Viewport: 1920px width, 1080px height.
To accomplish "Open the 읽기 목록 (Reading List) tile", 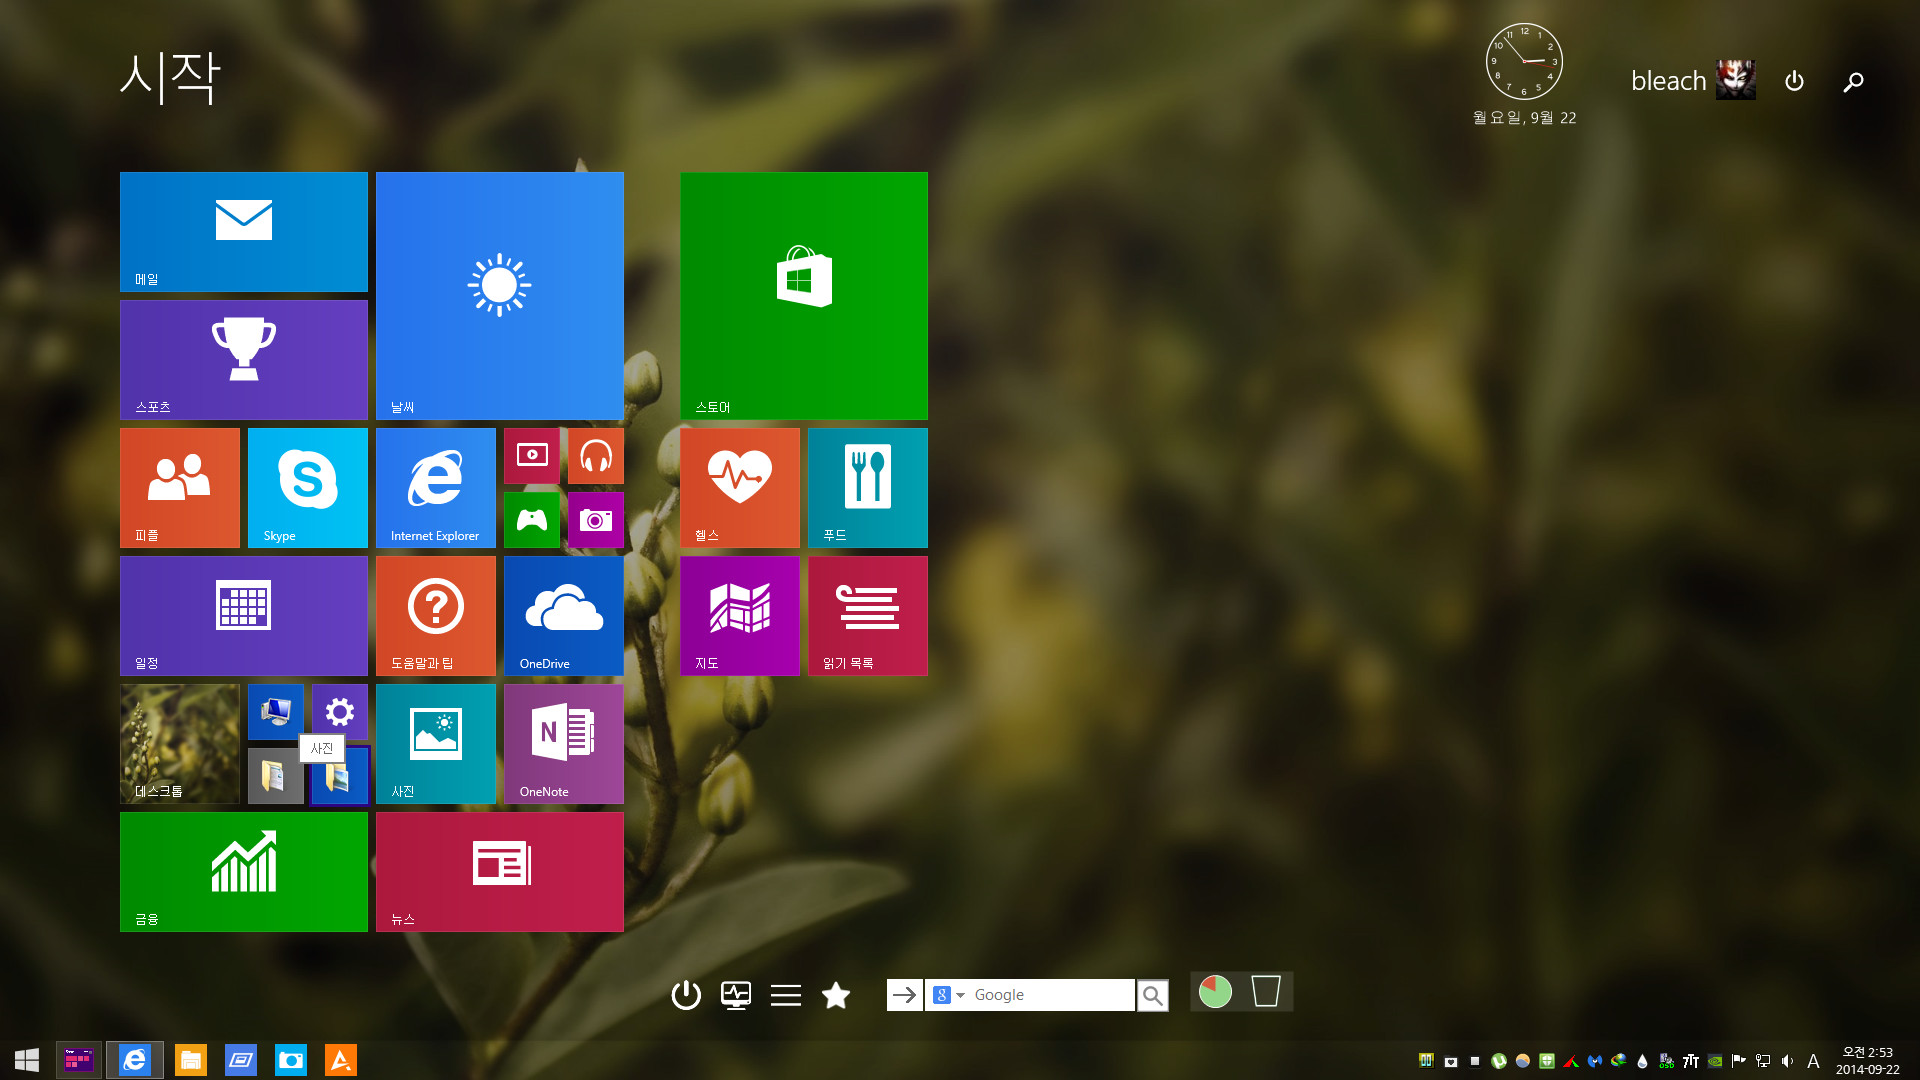I will click(868, 616).
